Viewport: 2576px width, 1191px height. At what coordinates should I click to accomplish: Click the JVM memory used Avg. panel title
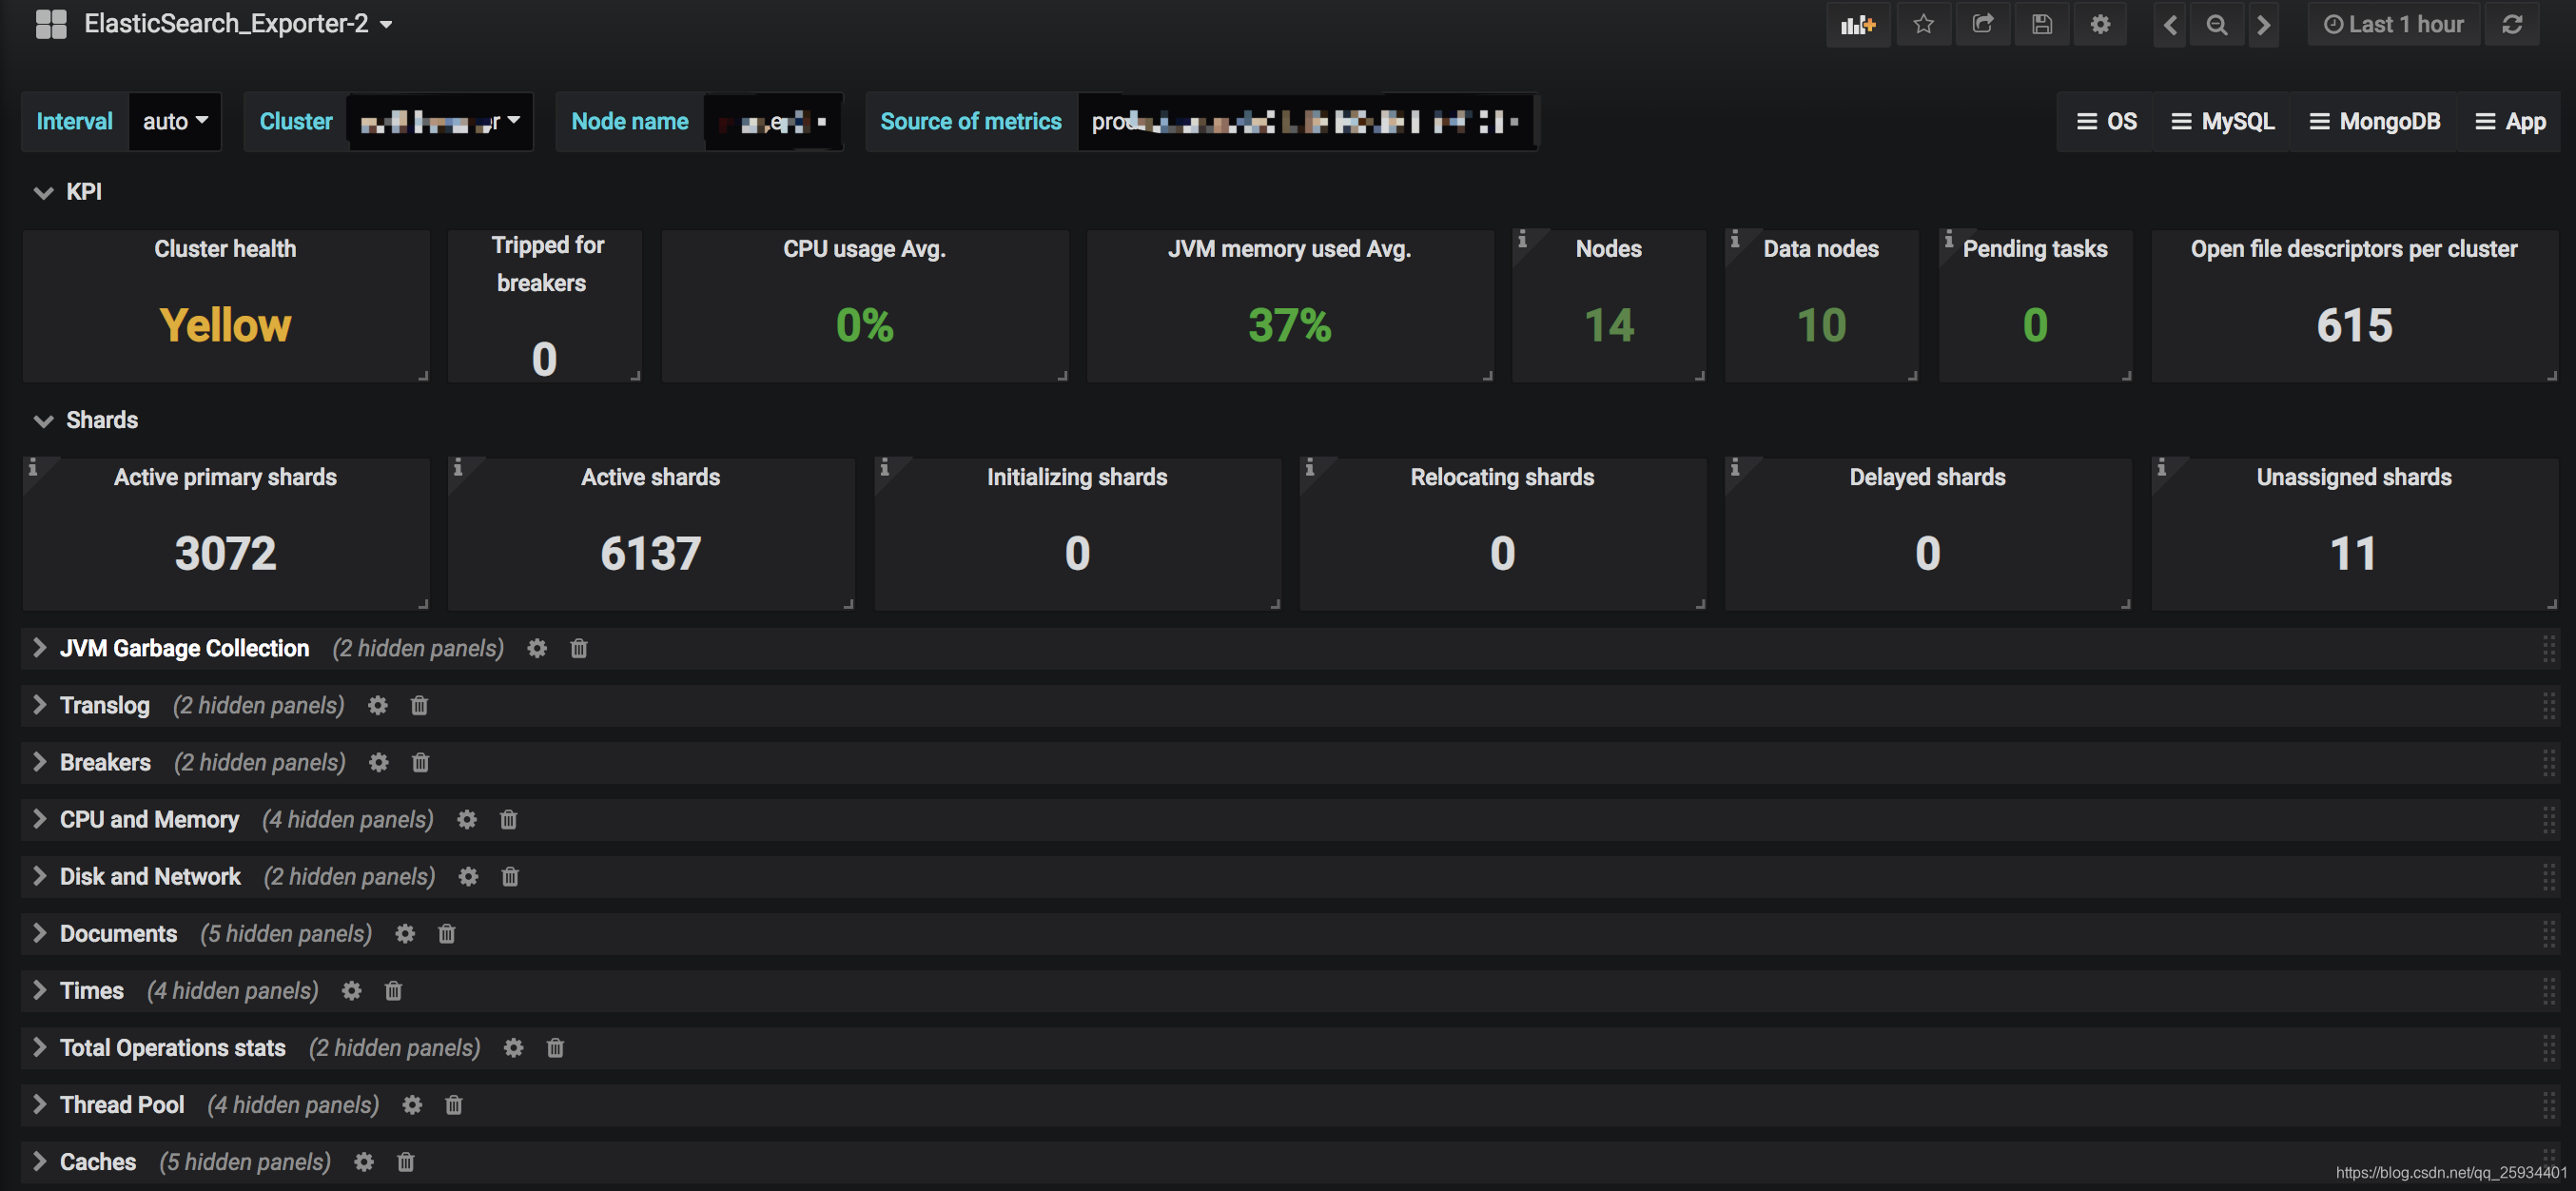click(x=1289, y=248)
